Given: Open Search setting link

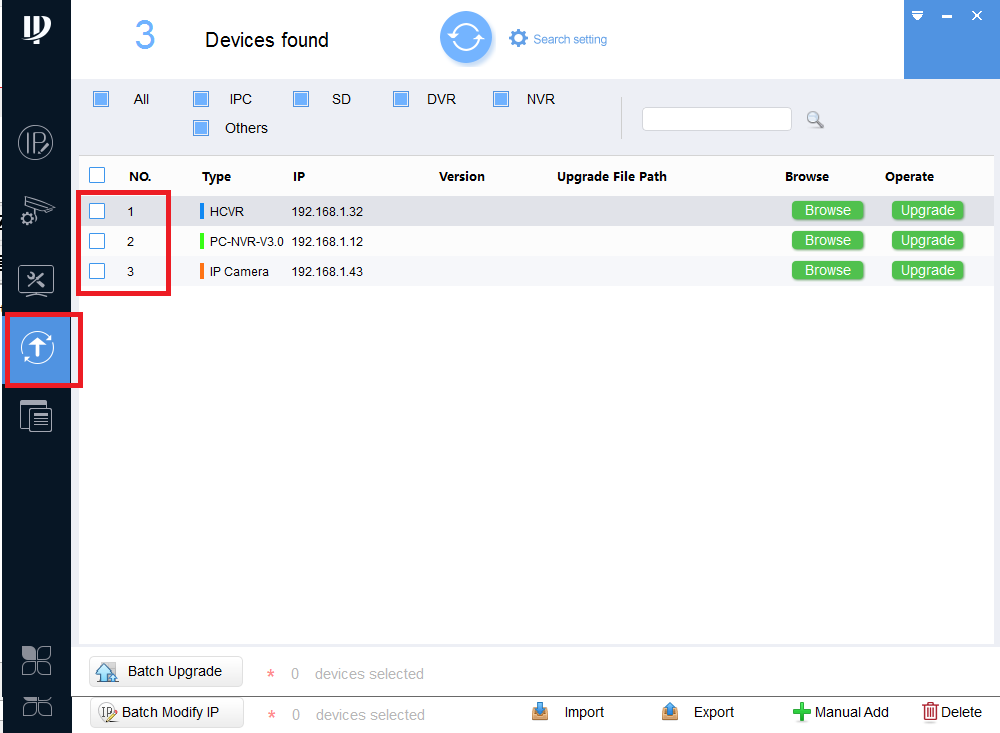Looking at the screenshot, I should 558,39.
